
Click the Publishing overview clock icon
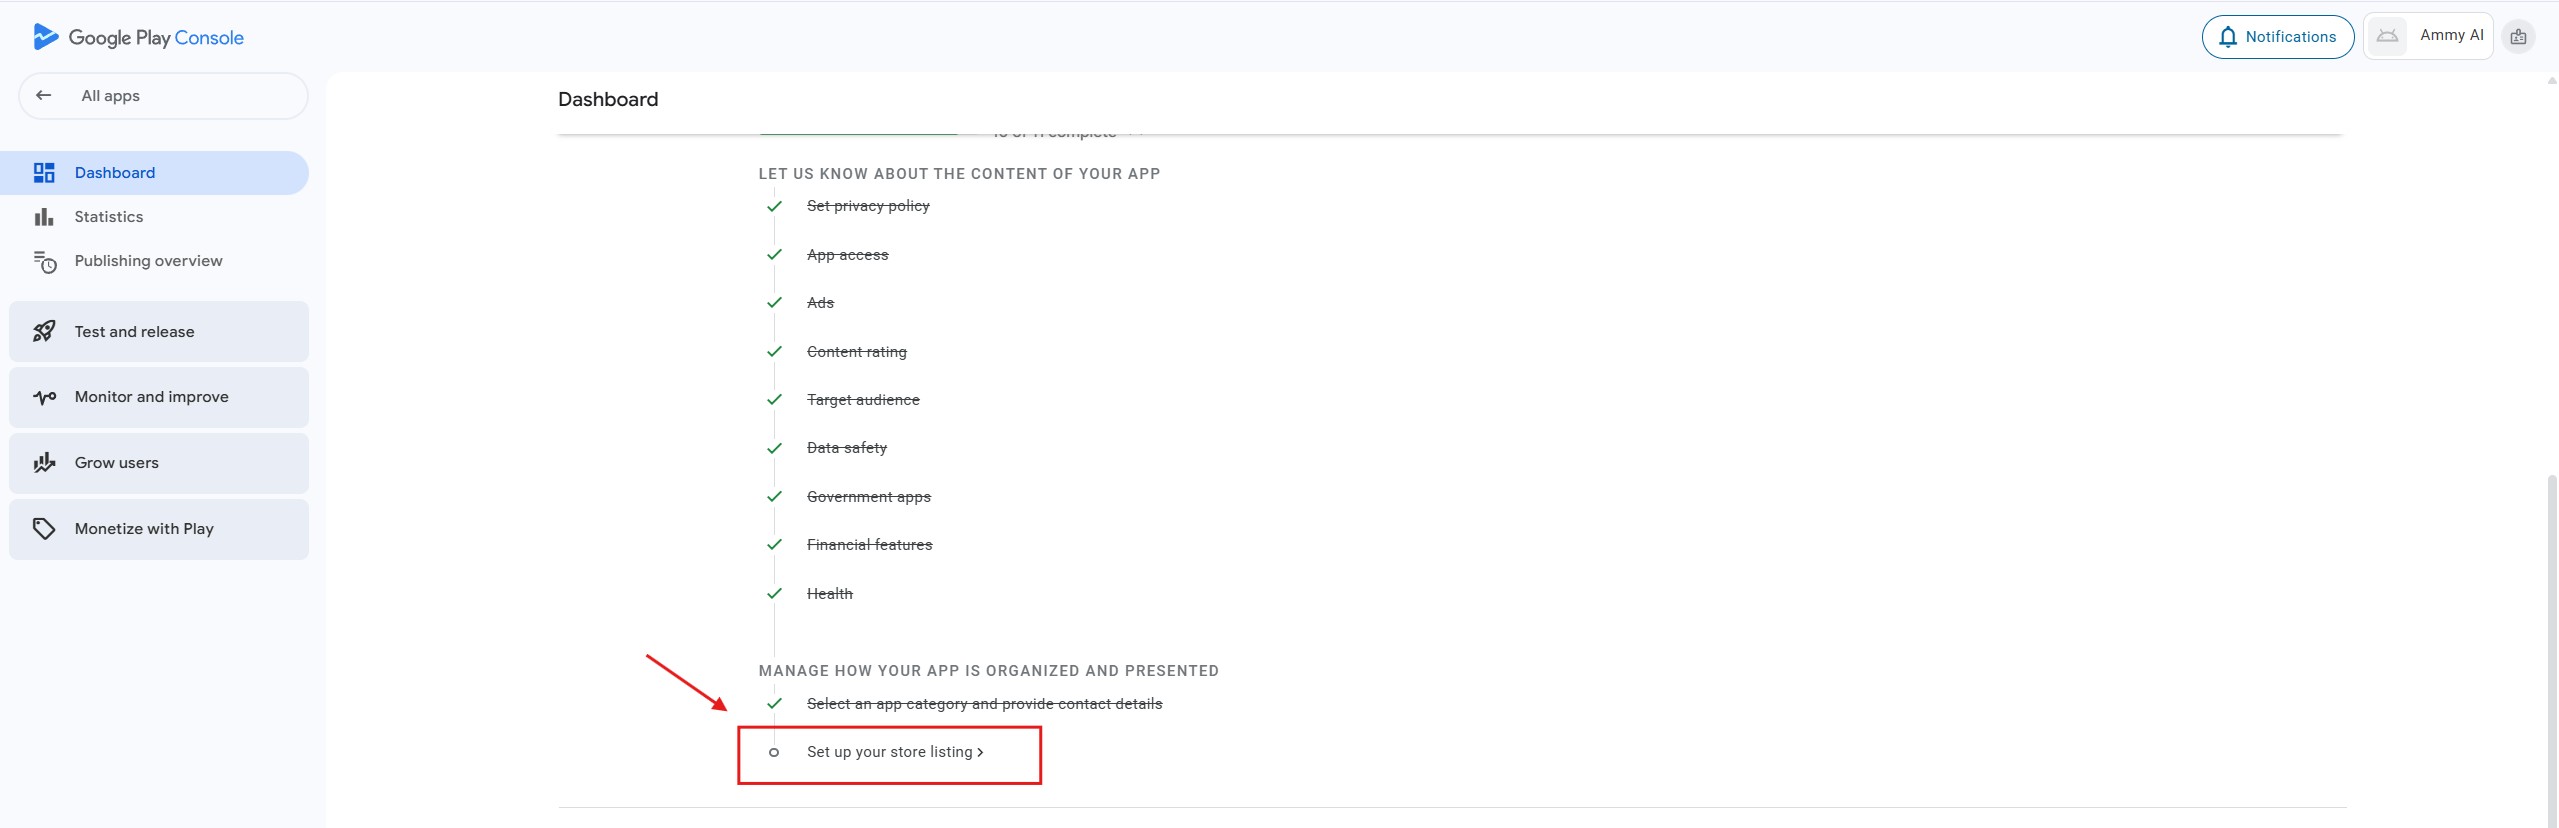tap(45, 261)
